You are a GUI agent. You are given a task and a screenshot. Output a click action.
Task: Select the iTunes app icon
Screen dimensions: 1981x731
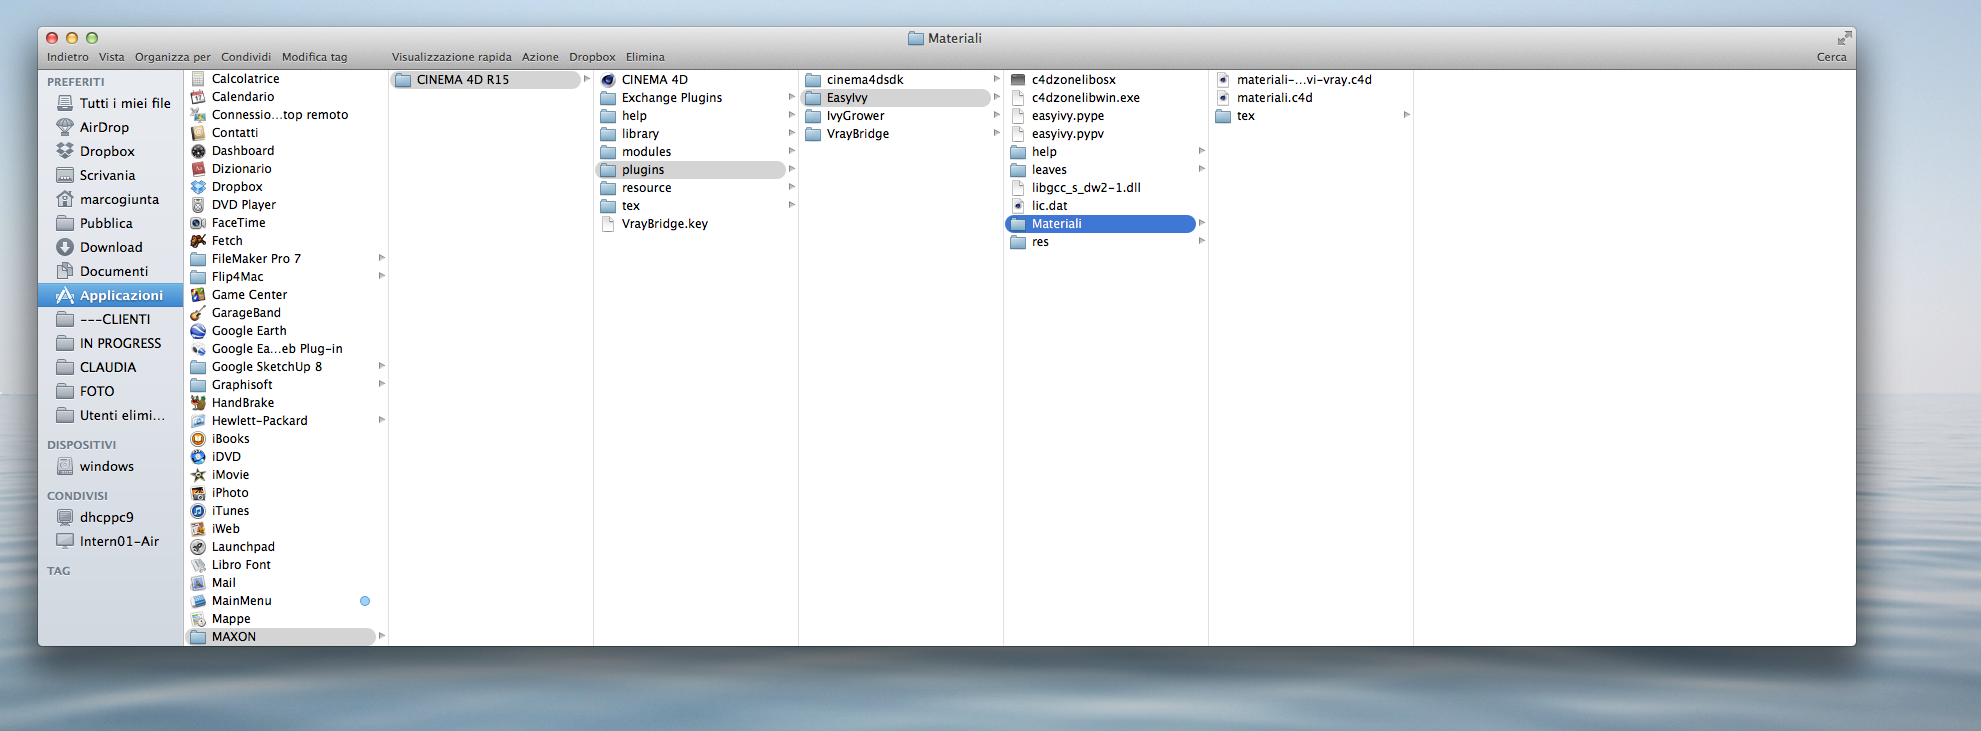(x=198, y=511)
